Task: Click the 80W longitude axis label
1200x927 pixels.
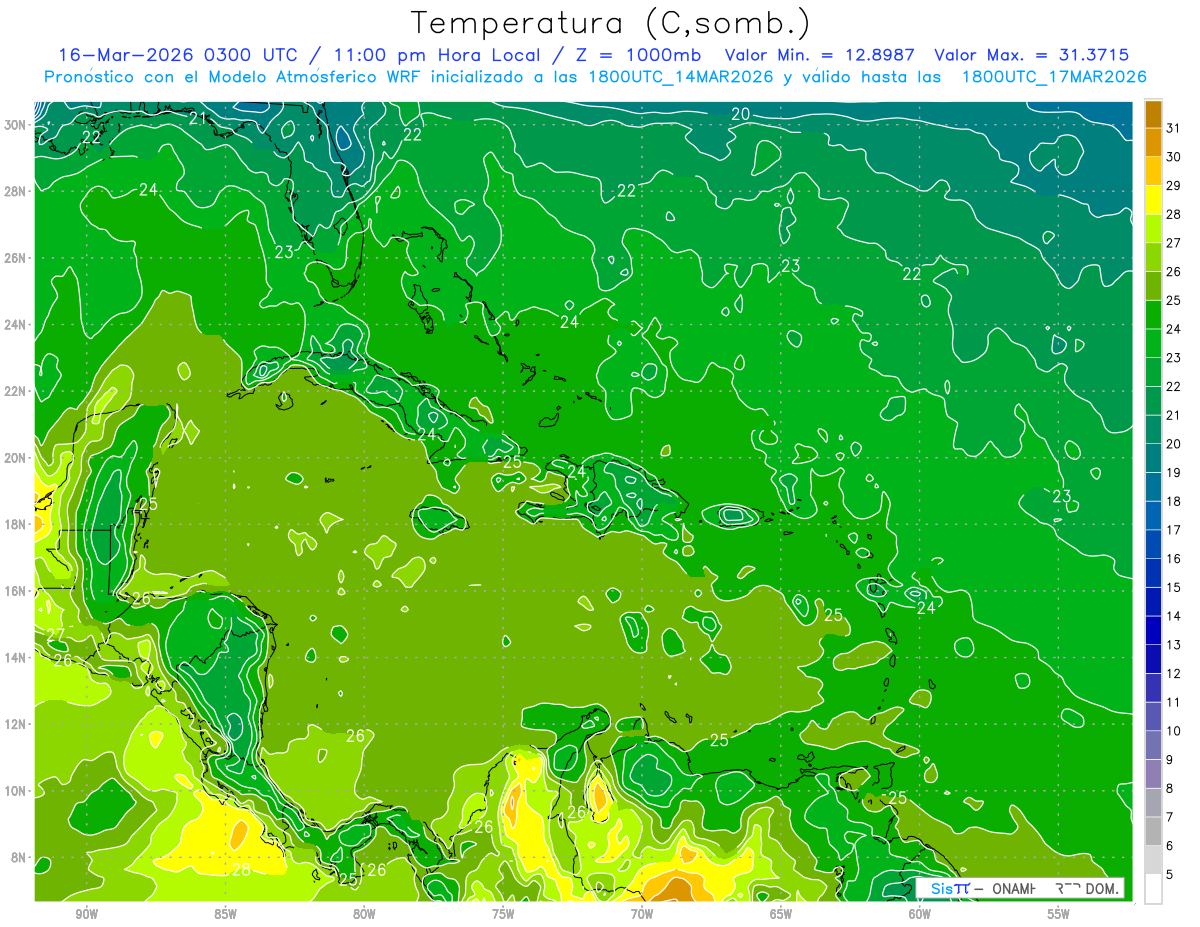Action: [364, 914]
